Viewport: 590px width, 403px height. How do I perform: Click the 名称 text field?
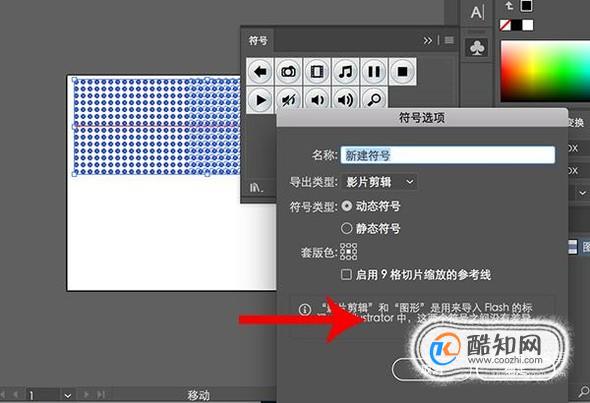coord(448,155)
